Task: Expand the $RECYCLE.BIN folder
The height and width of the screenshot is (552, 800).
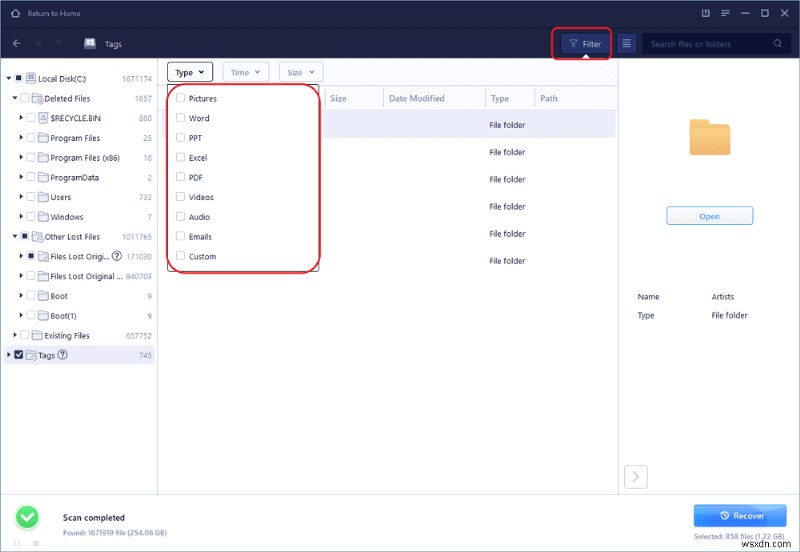Action: [21, 117]
